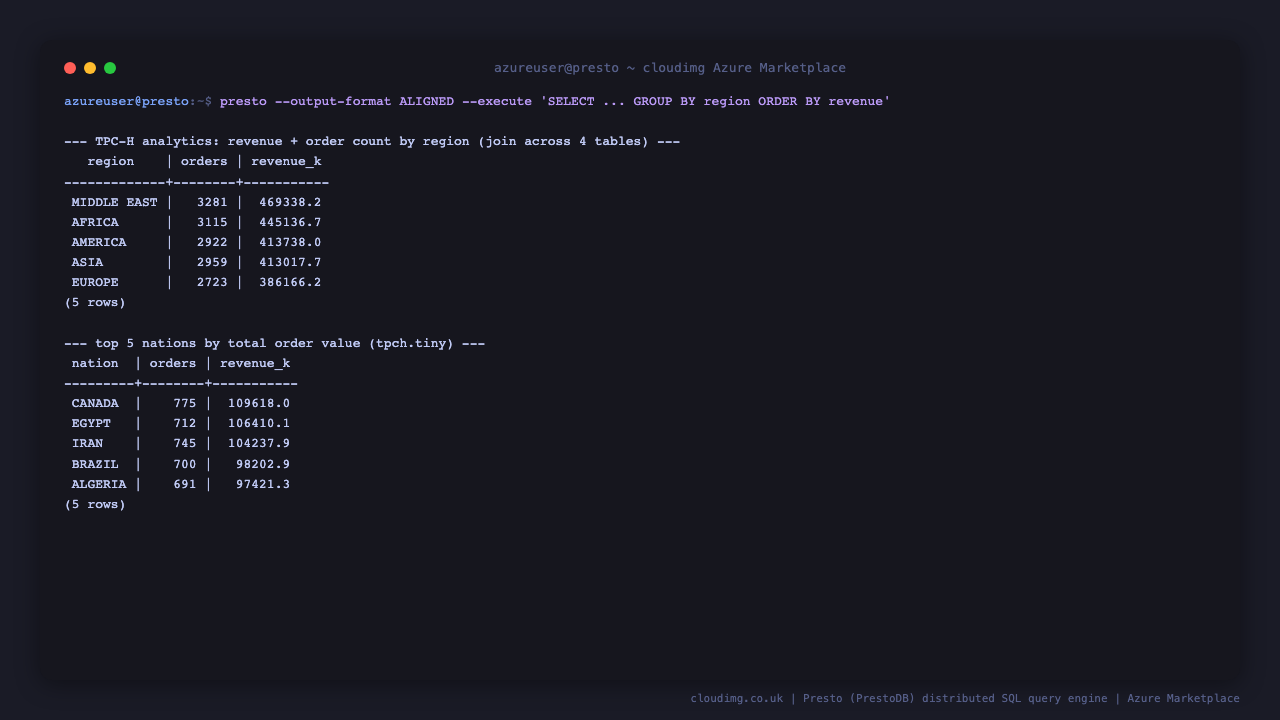Viewport: 1280px width, 720px height.
Task: Select the revenue value '104237.9'
Action: (259, 443)
